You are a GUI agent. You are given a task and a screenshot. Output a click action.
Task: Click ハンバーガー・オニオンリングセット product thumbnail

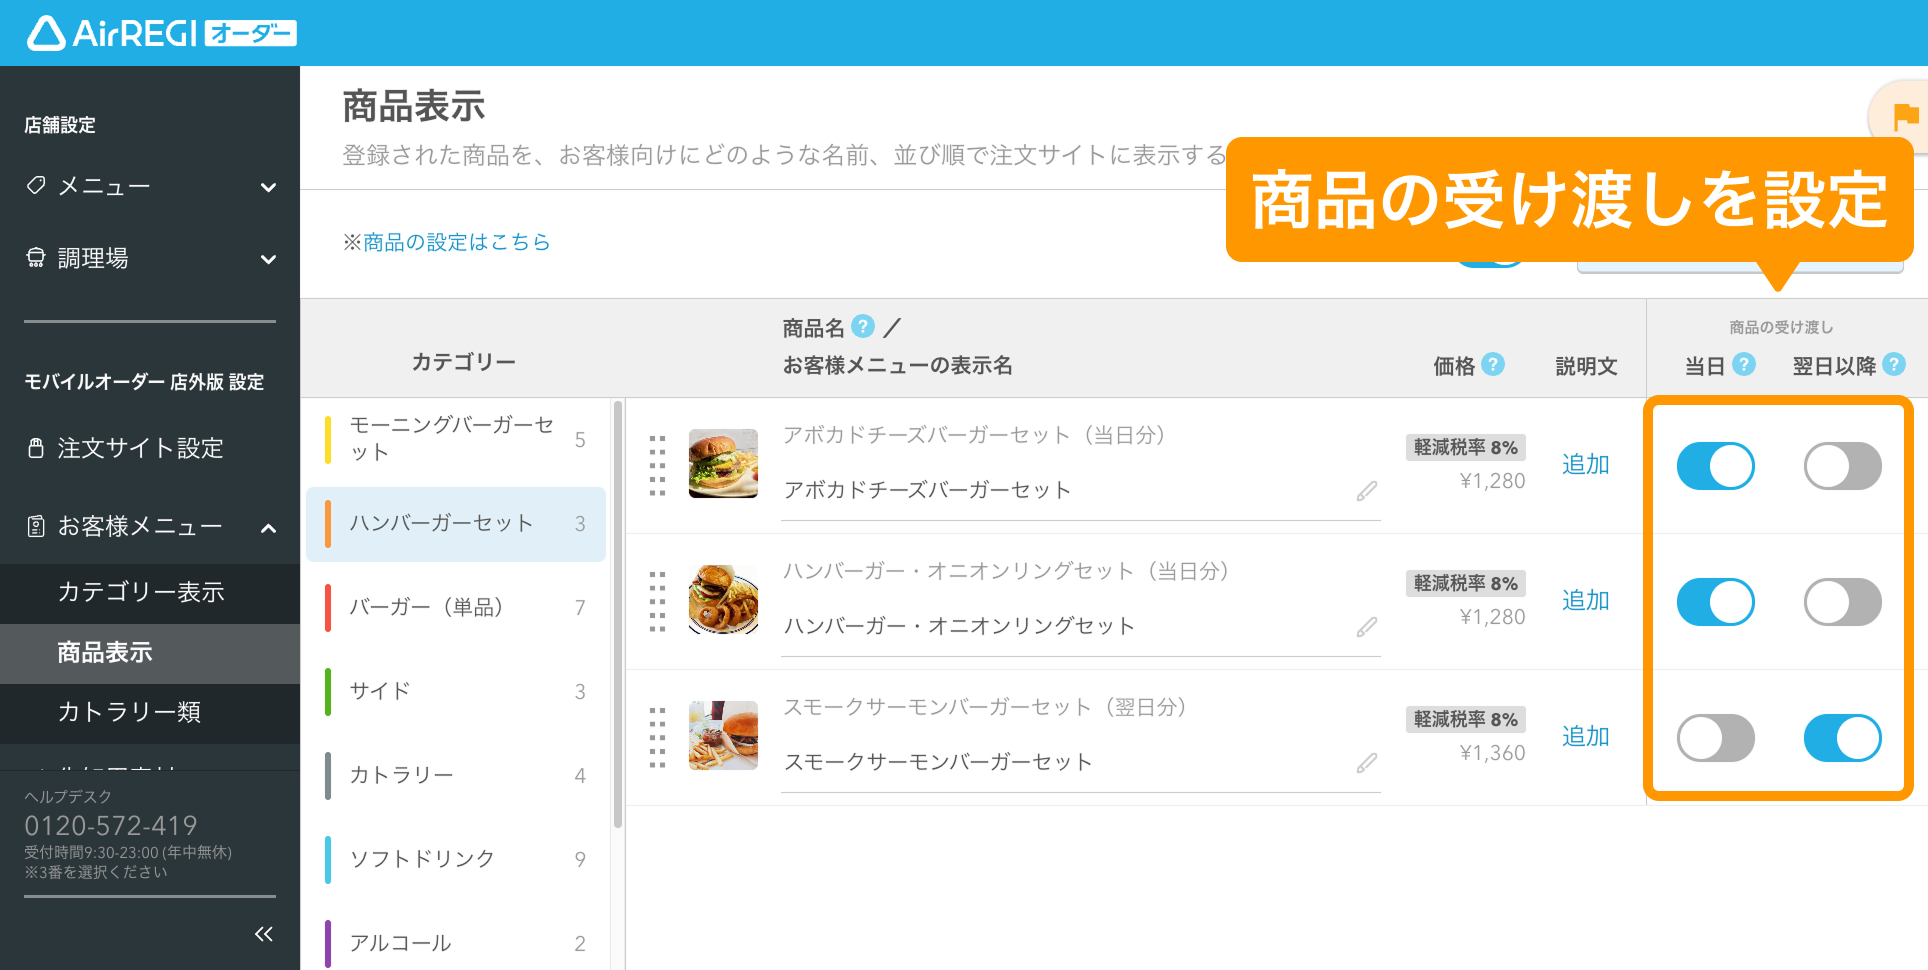[723, 600]
